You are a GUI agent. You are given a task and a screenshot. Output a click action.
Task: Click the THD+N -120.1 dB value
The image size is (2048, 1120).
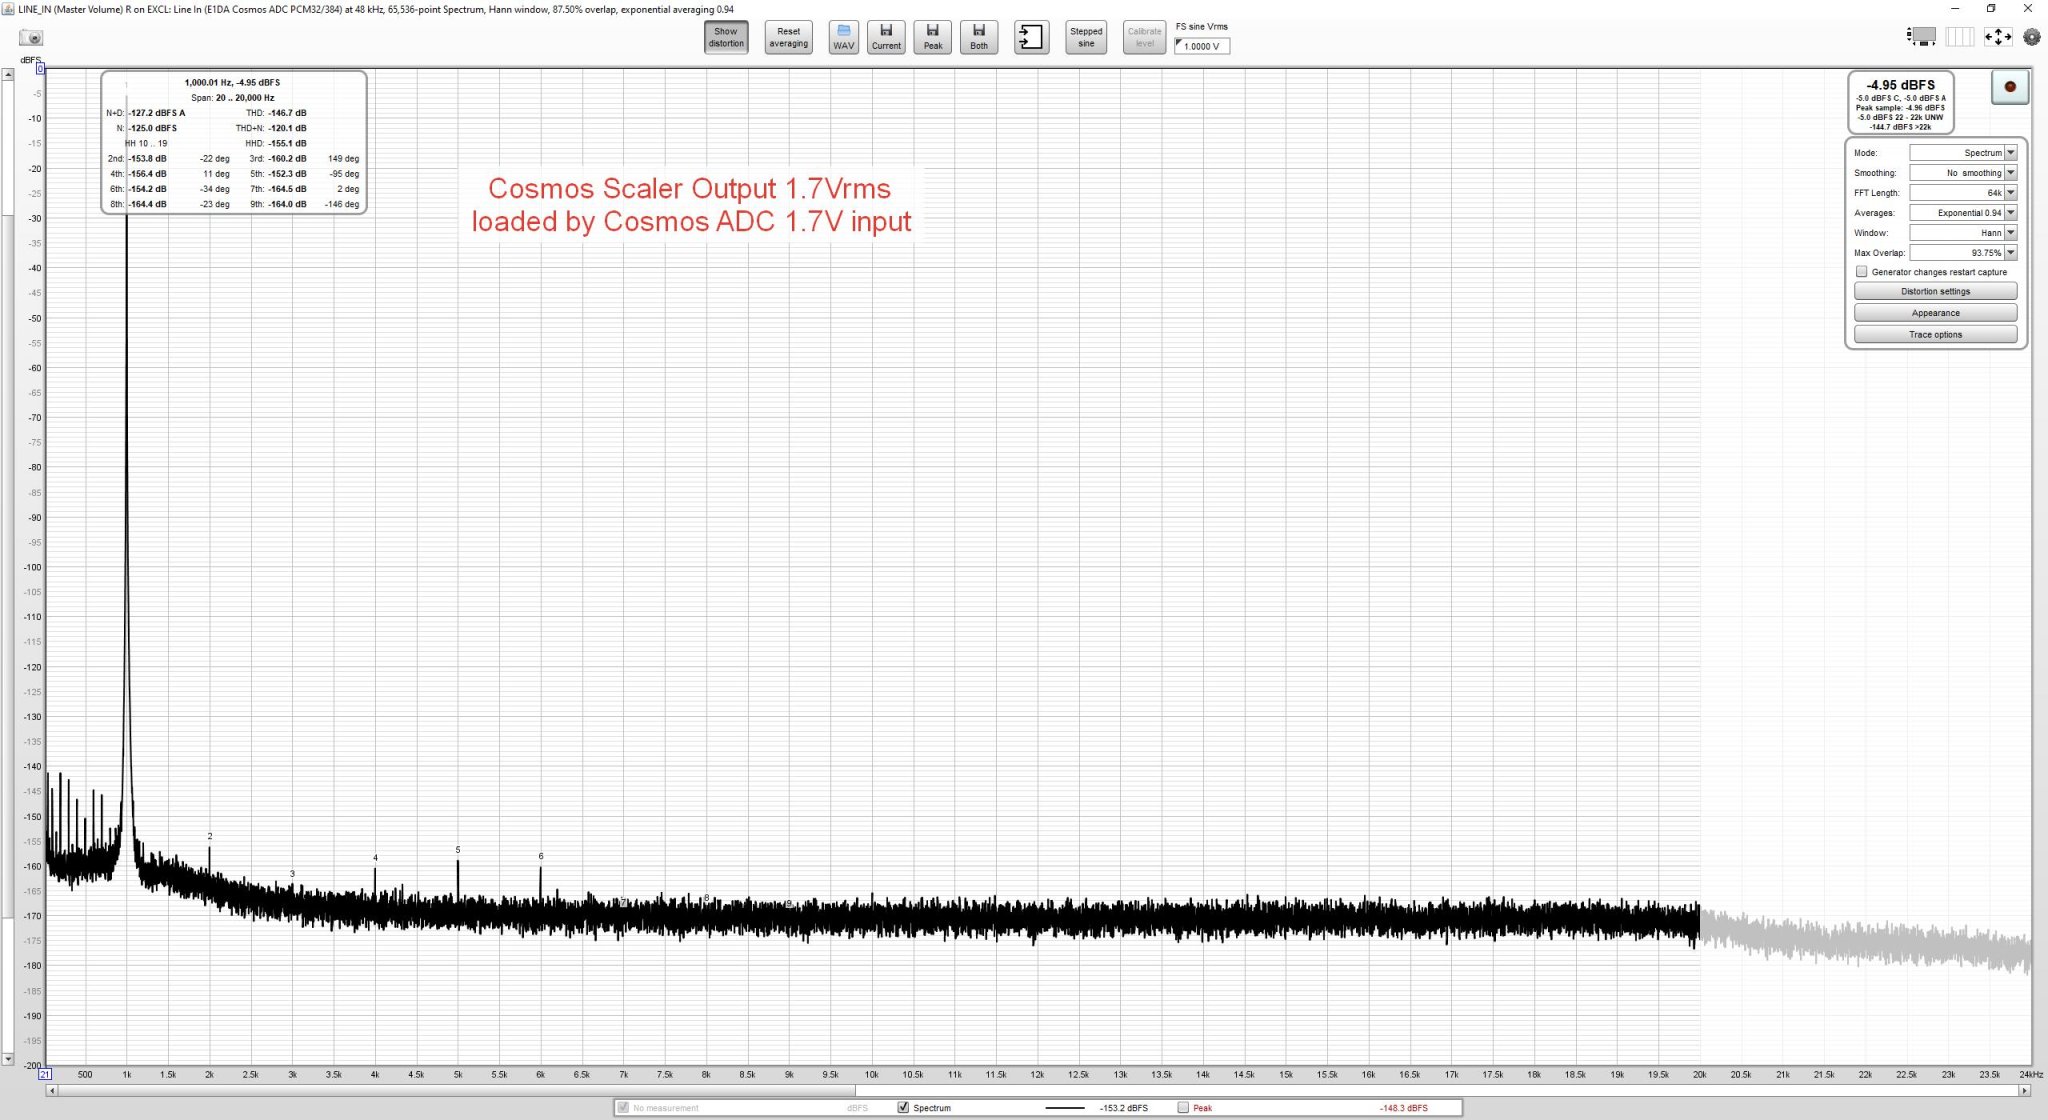coord(287,128)
